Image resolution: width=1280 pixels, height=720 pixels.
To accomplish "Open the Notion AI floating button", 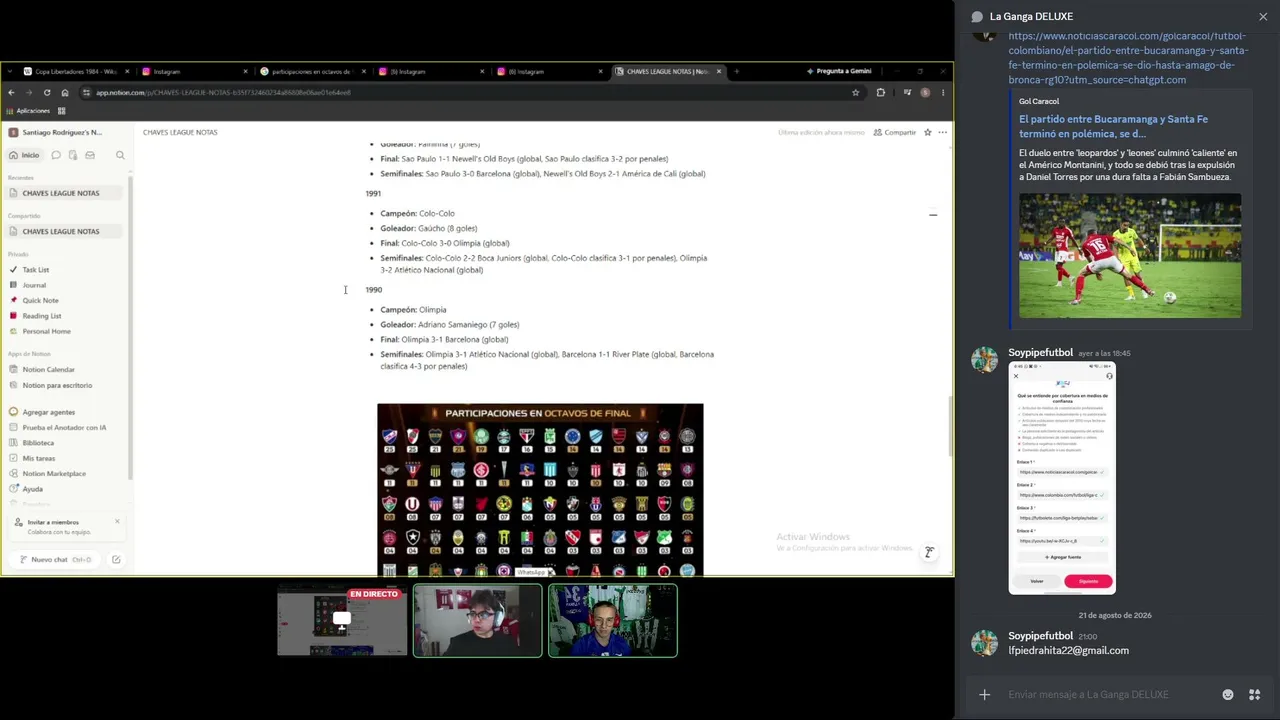I will 929,552.
